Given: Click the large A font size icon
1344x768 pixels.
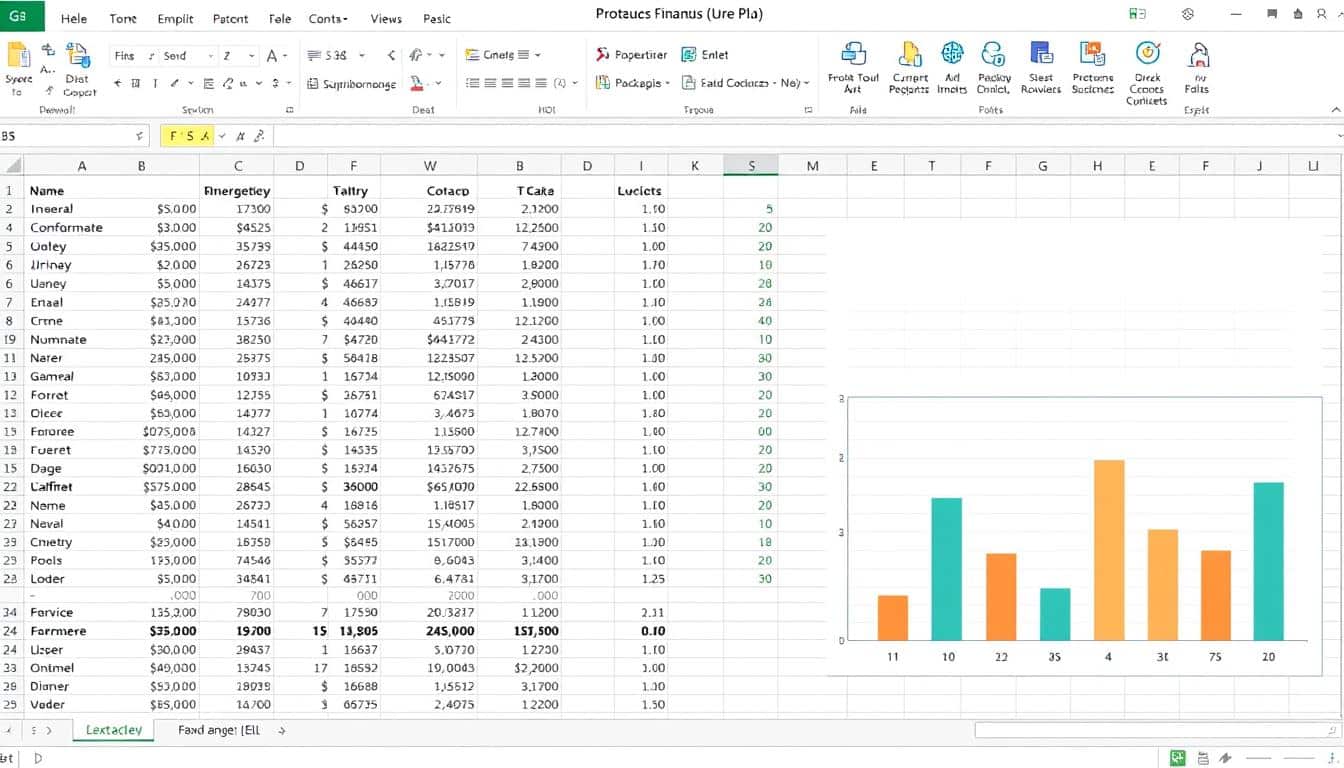Looking at the screenshot, I should (x=272, y=56).
